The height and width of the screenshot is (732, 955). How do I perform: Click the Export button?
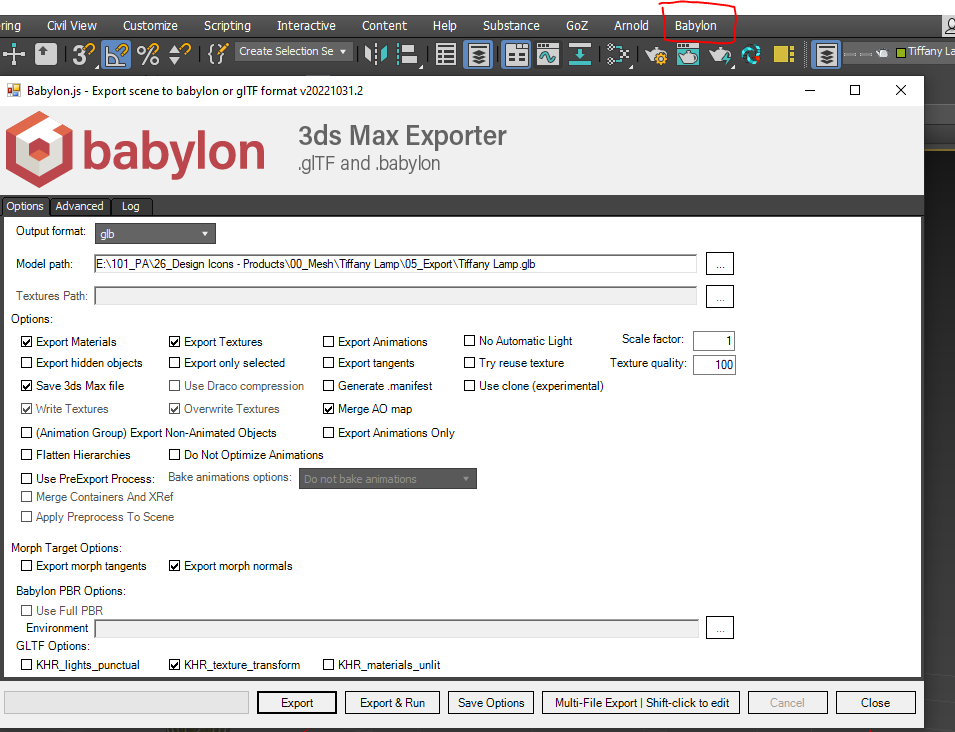[297, 703]
